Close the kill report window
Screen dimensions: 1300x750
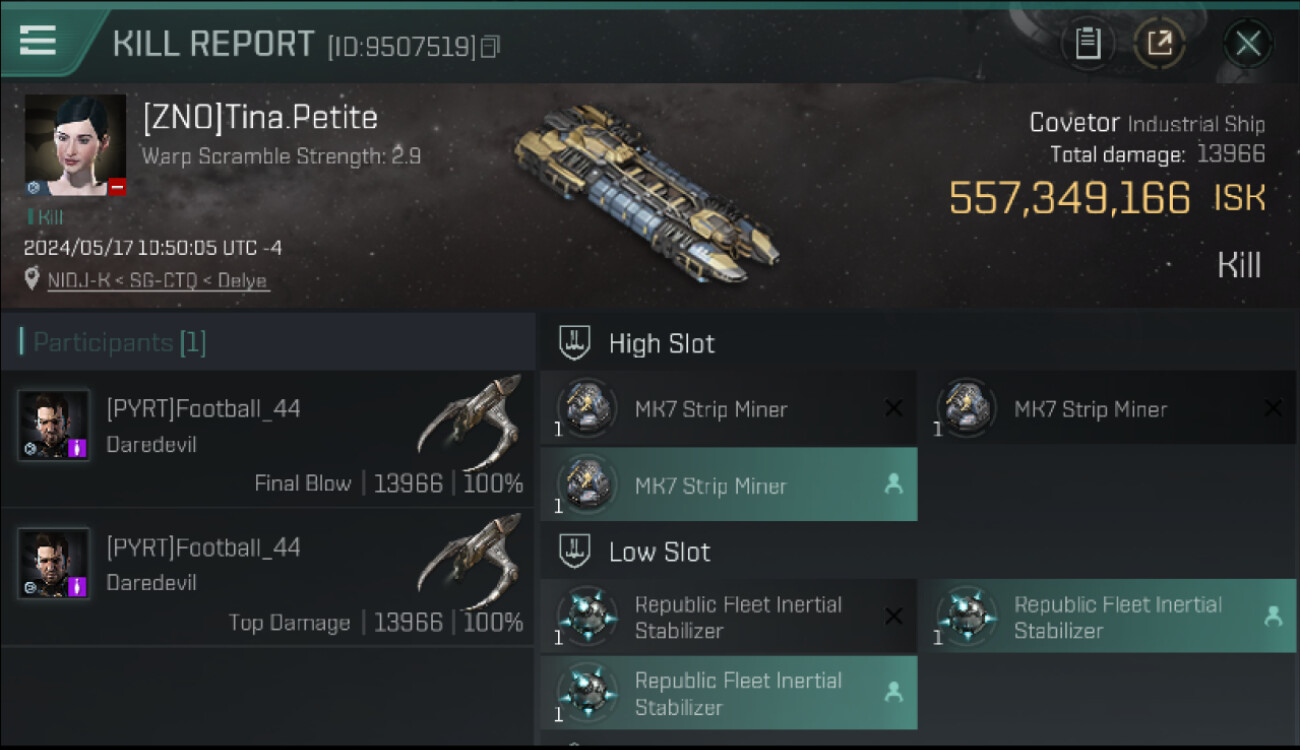tap(1247, 43)
